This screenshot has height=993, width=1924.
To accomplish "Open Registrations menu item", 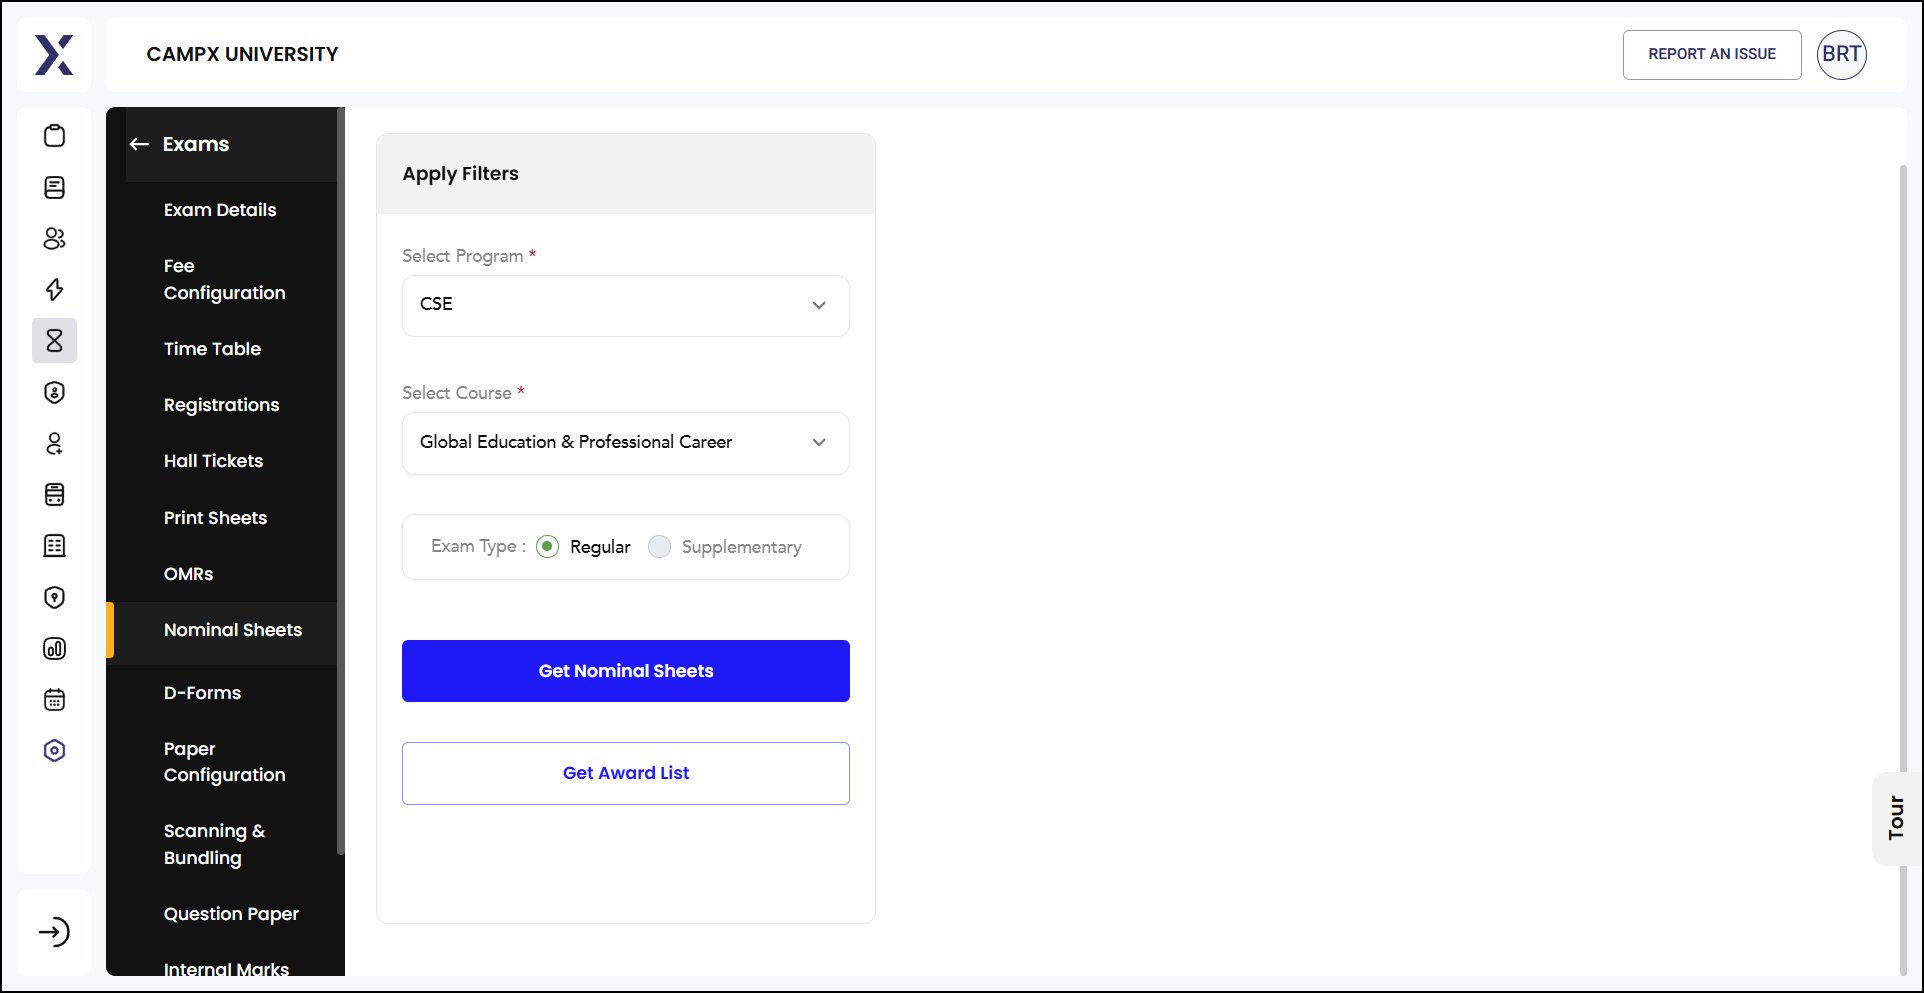I will click(221, 405).
